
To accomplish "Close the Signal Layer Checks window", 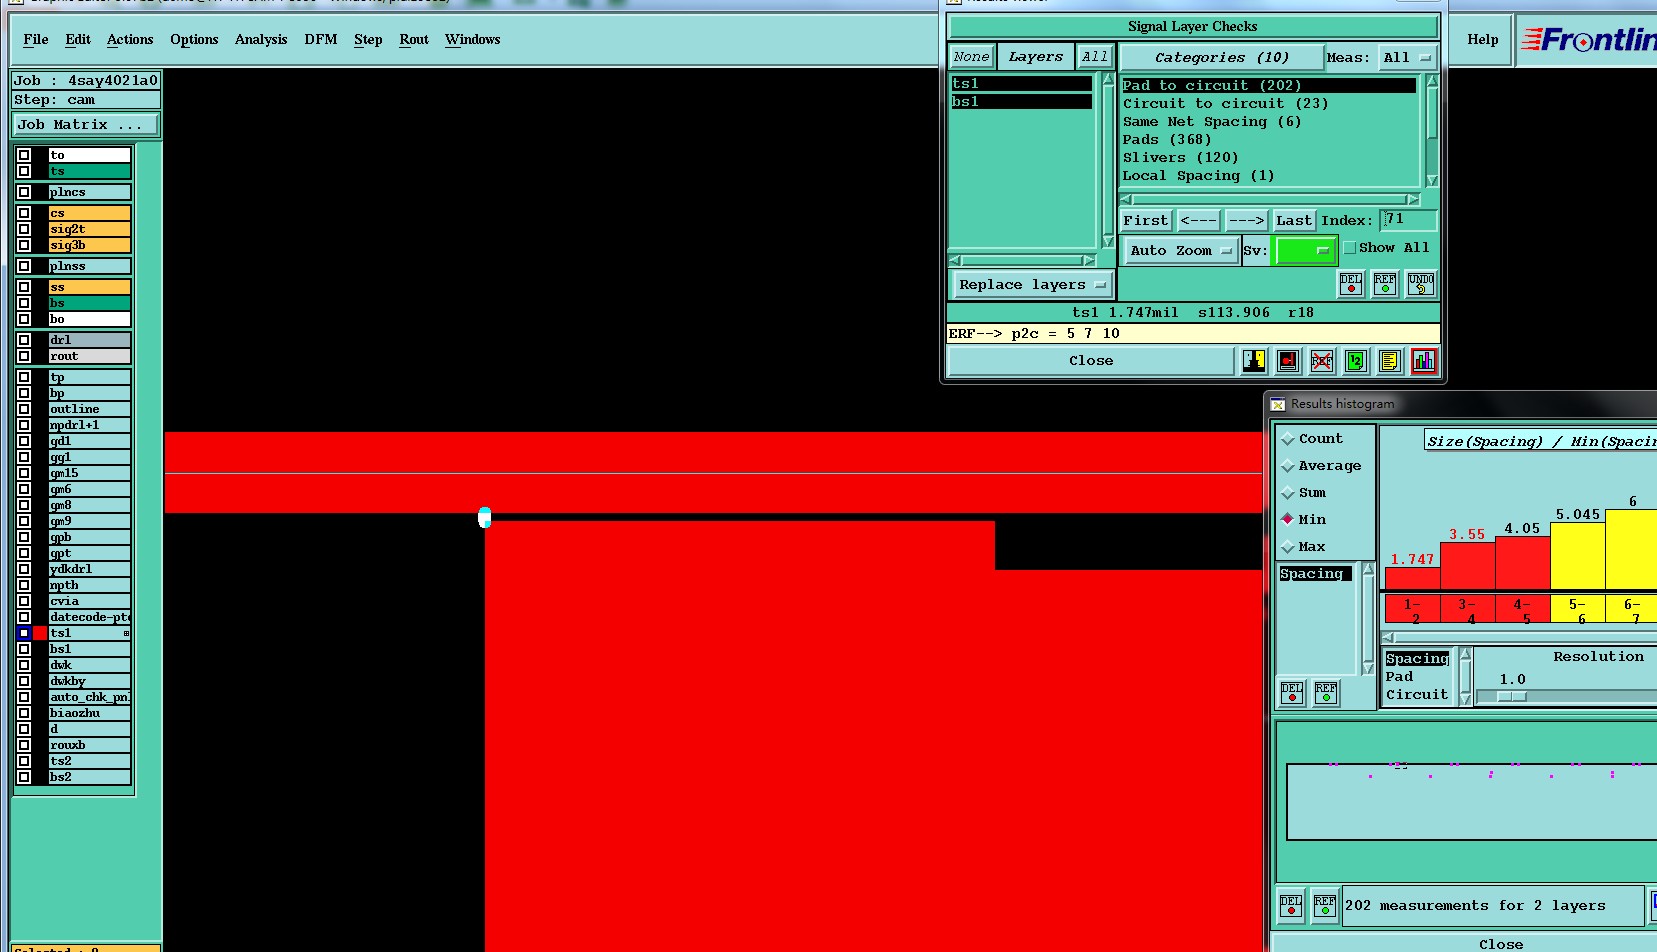I will tap(1091, 361).
